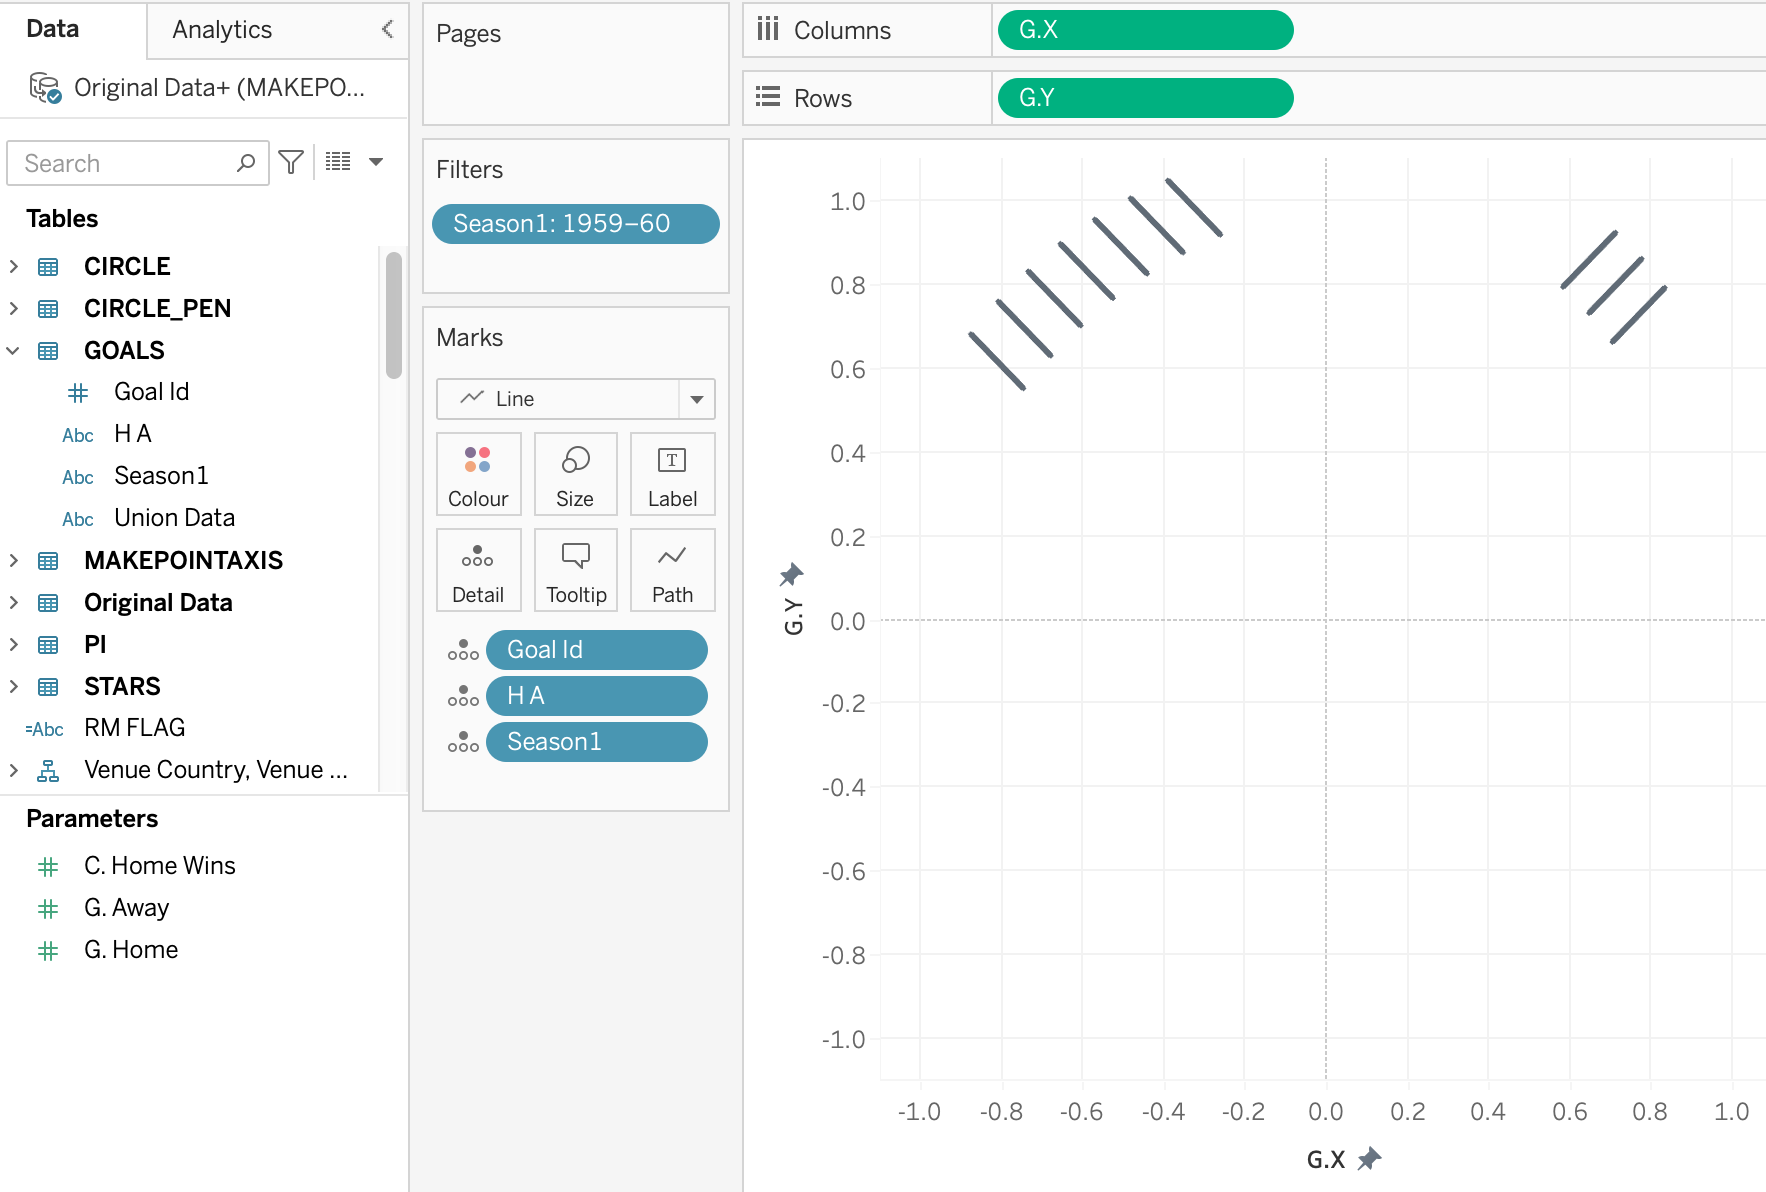This screenshot has width=1766, height=1192.
Task: Click the pin icon on G.Y axis
Action: 792,574
